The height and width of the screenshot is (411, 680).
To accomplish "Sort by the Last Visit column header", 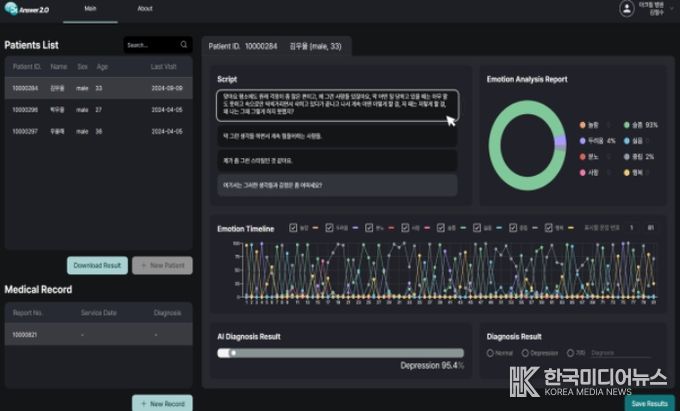I will 163,67.
